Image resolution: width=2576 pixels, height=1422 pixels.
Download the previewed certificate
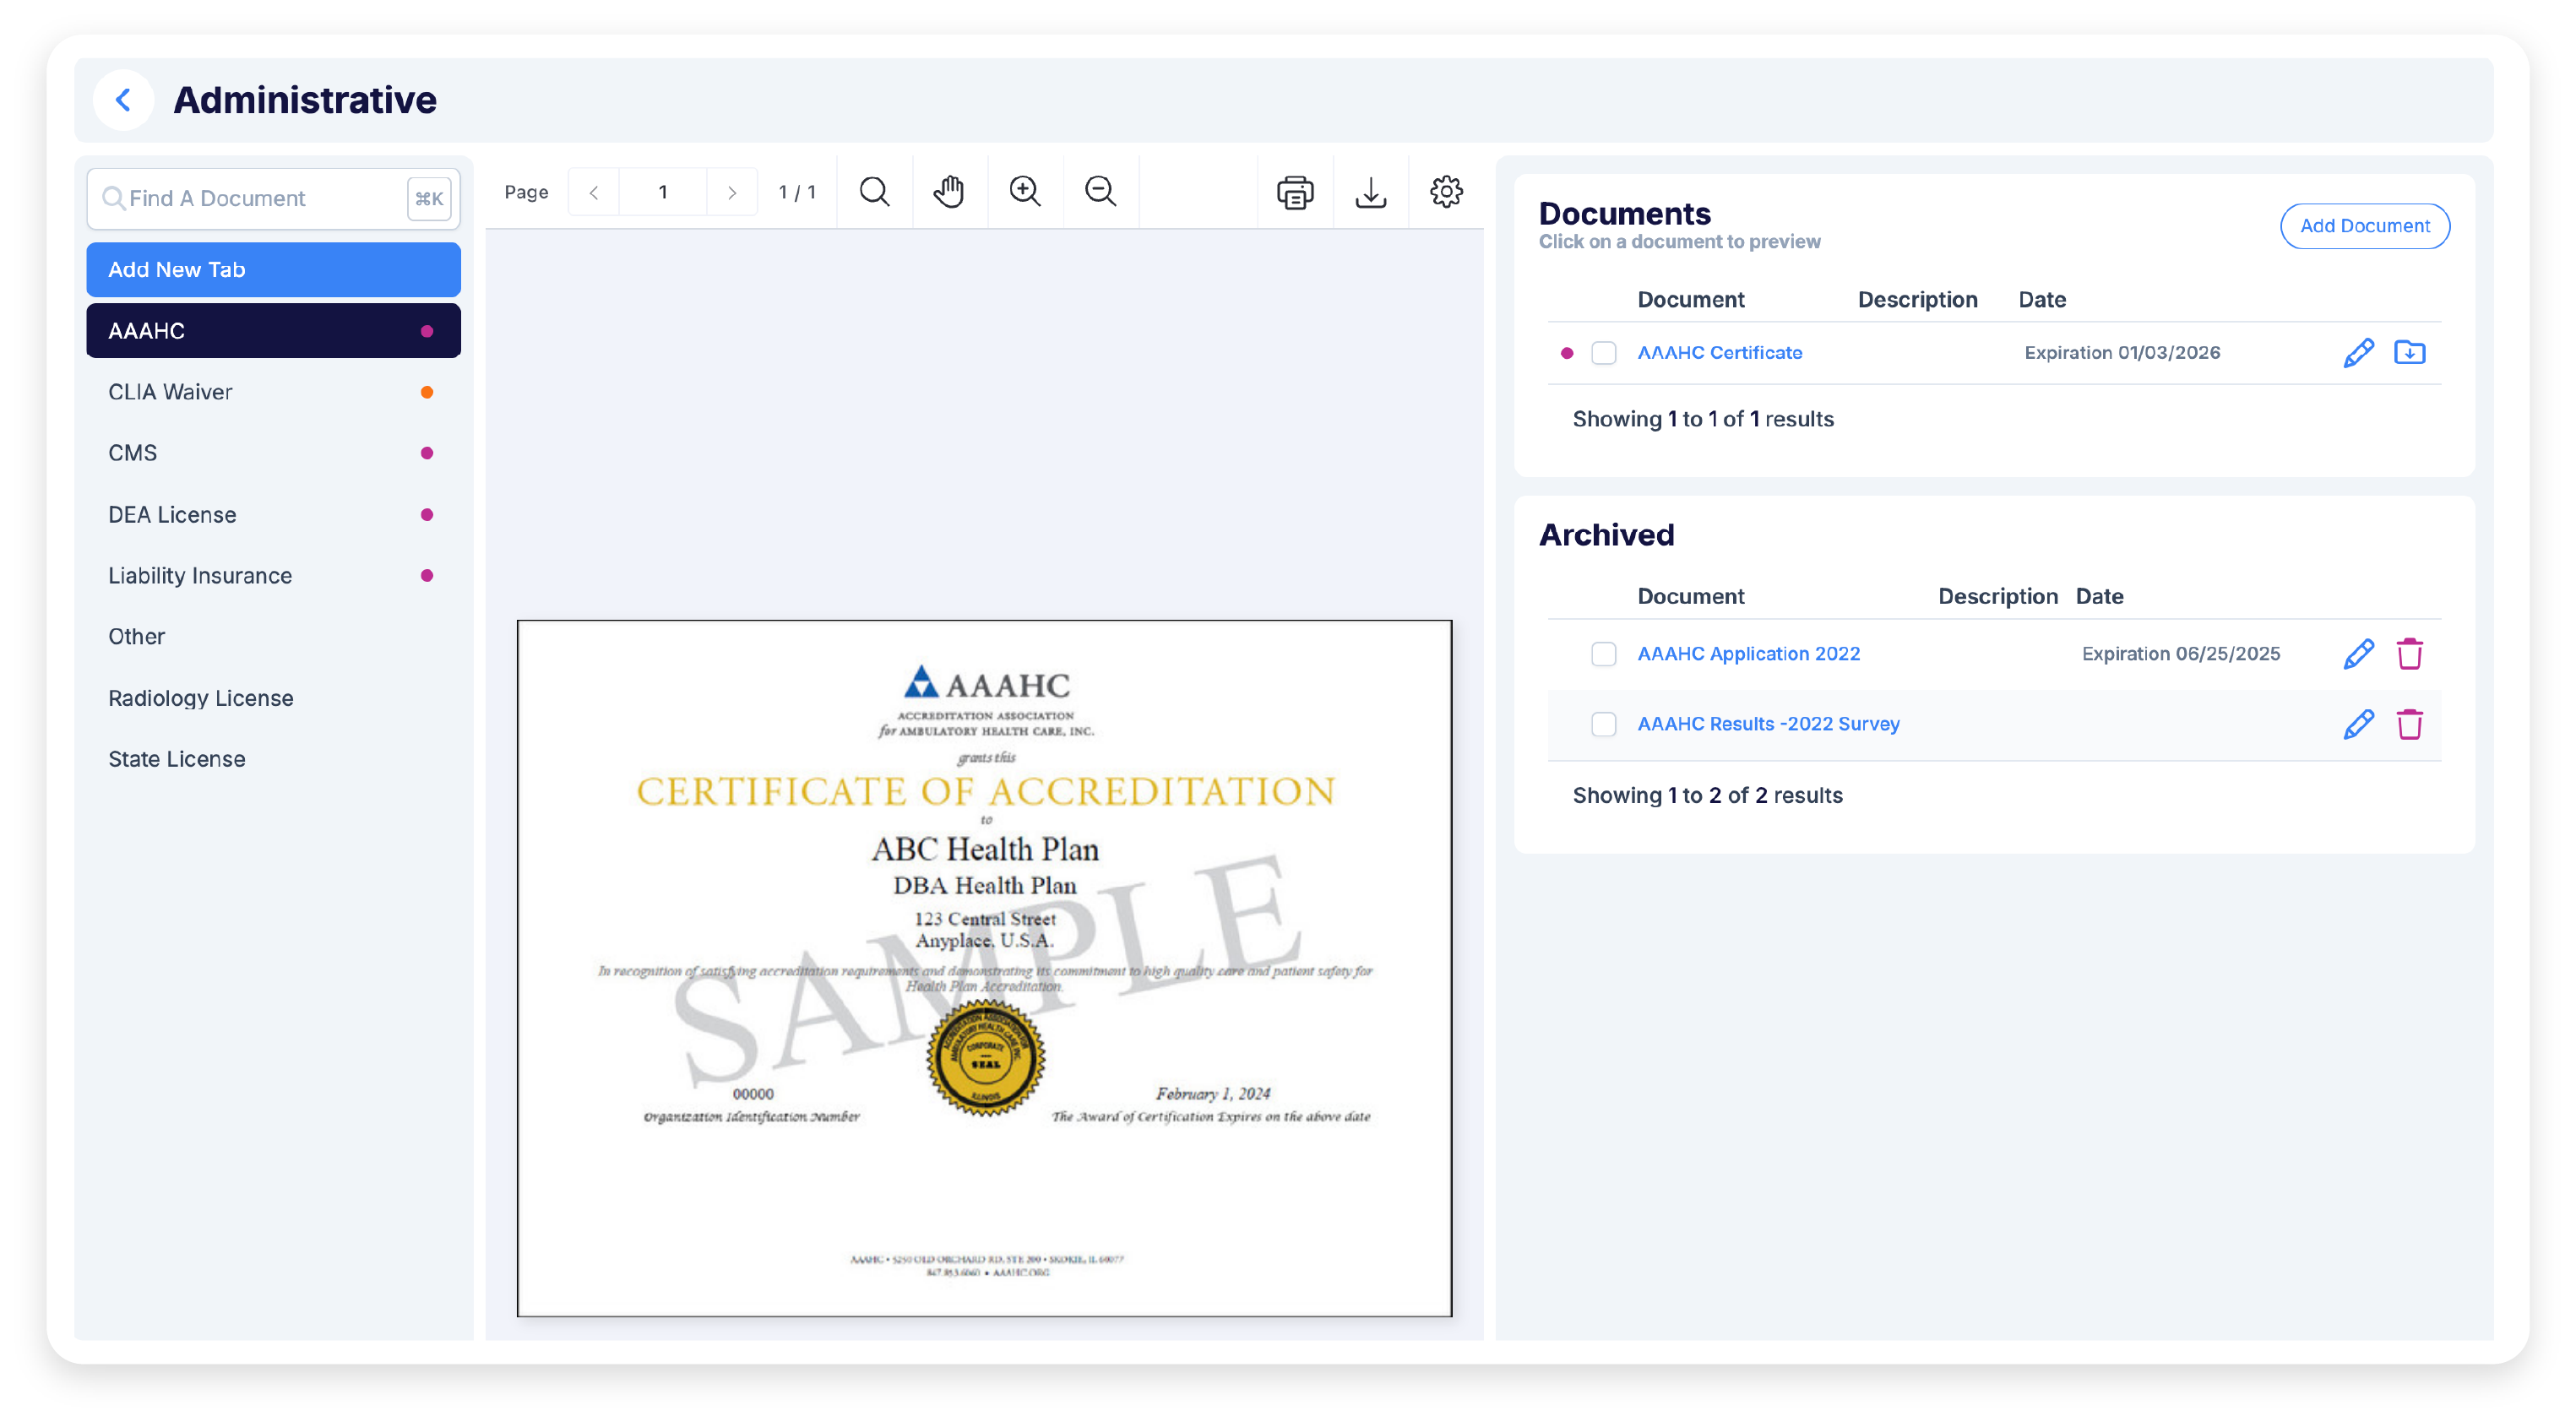pos(1370,192)
